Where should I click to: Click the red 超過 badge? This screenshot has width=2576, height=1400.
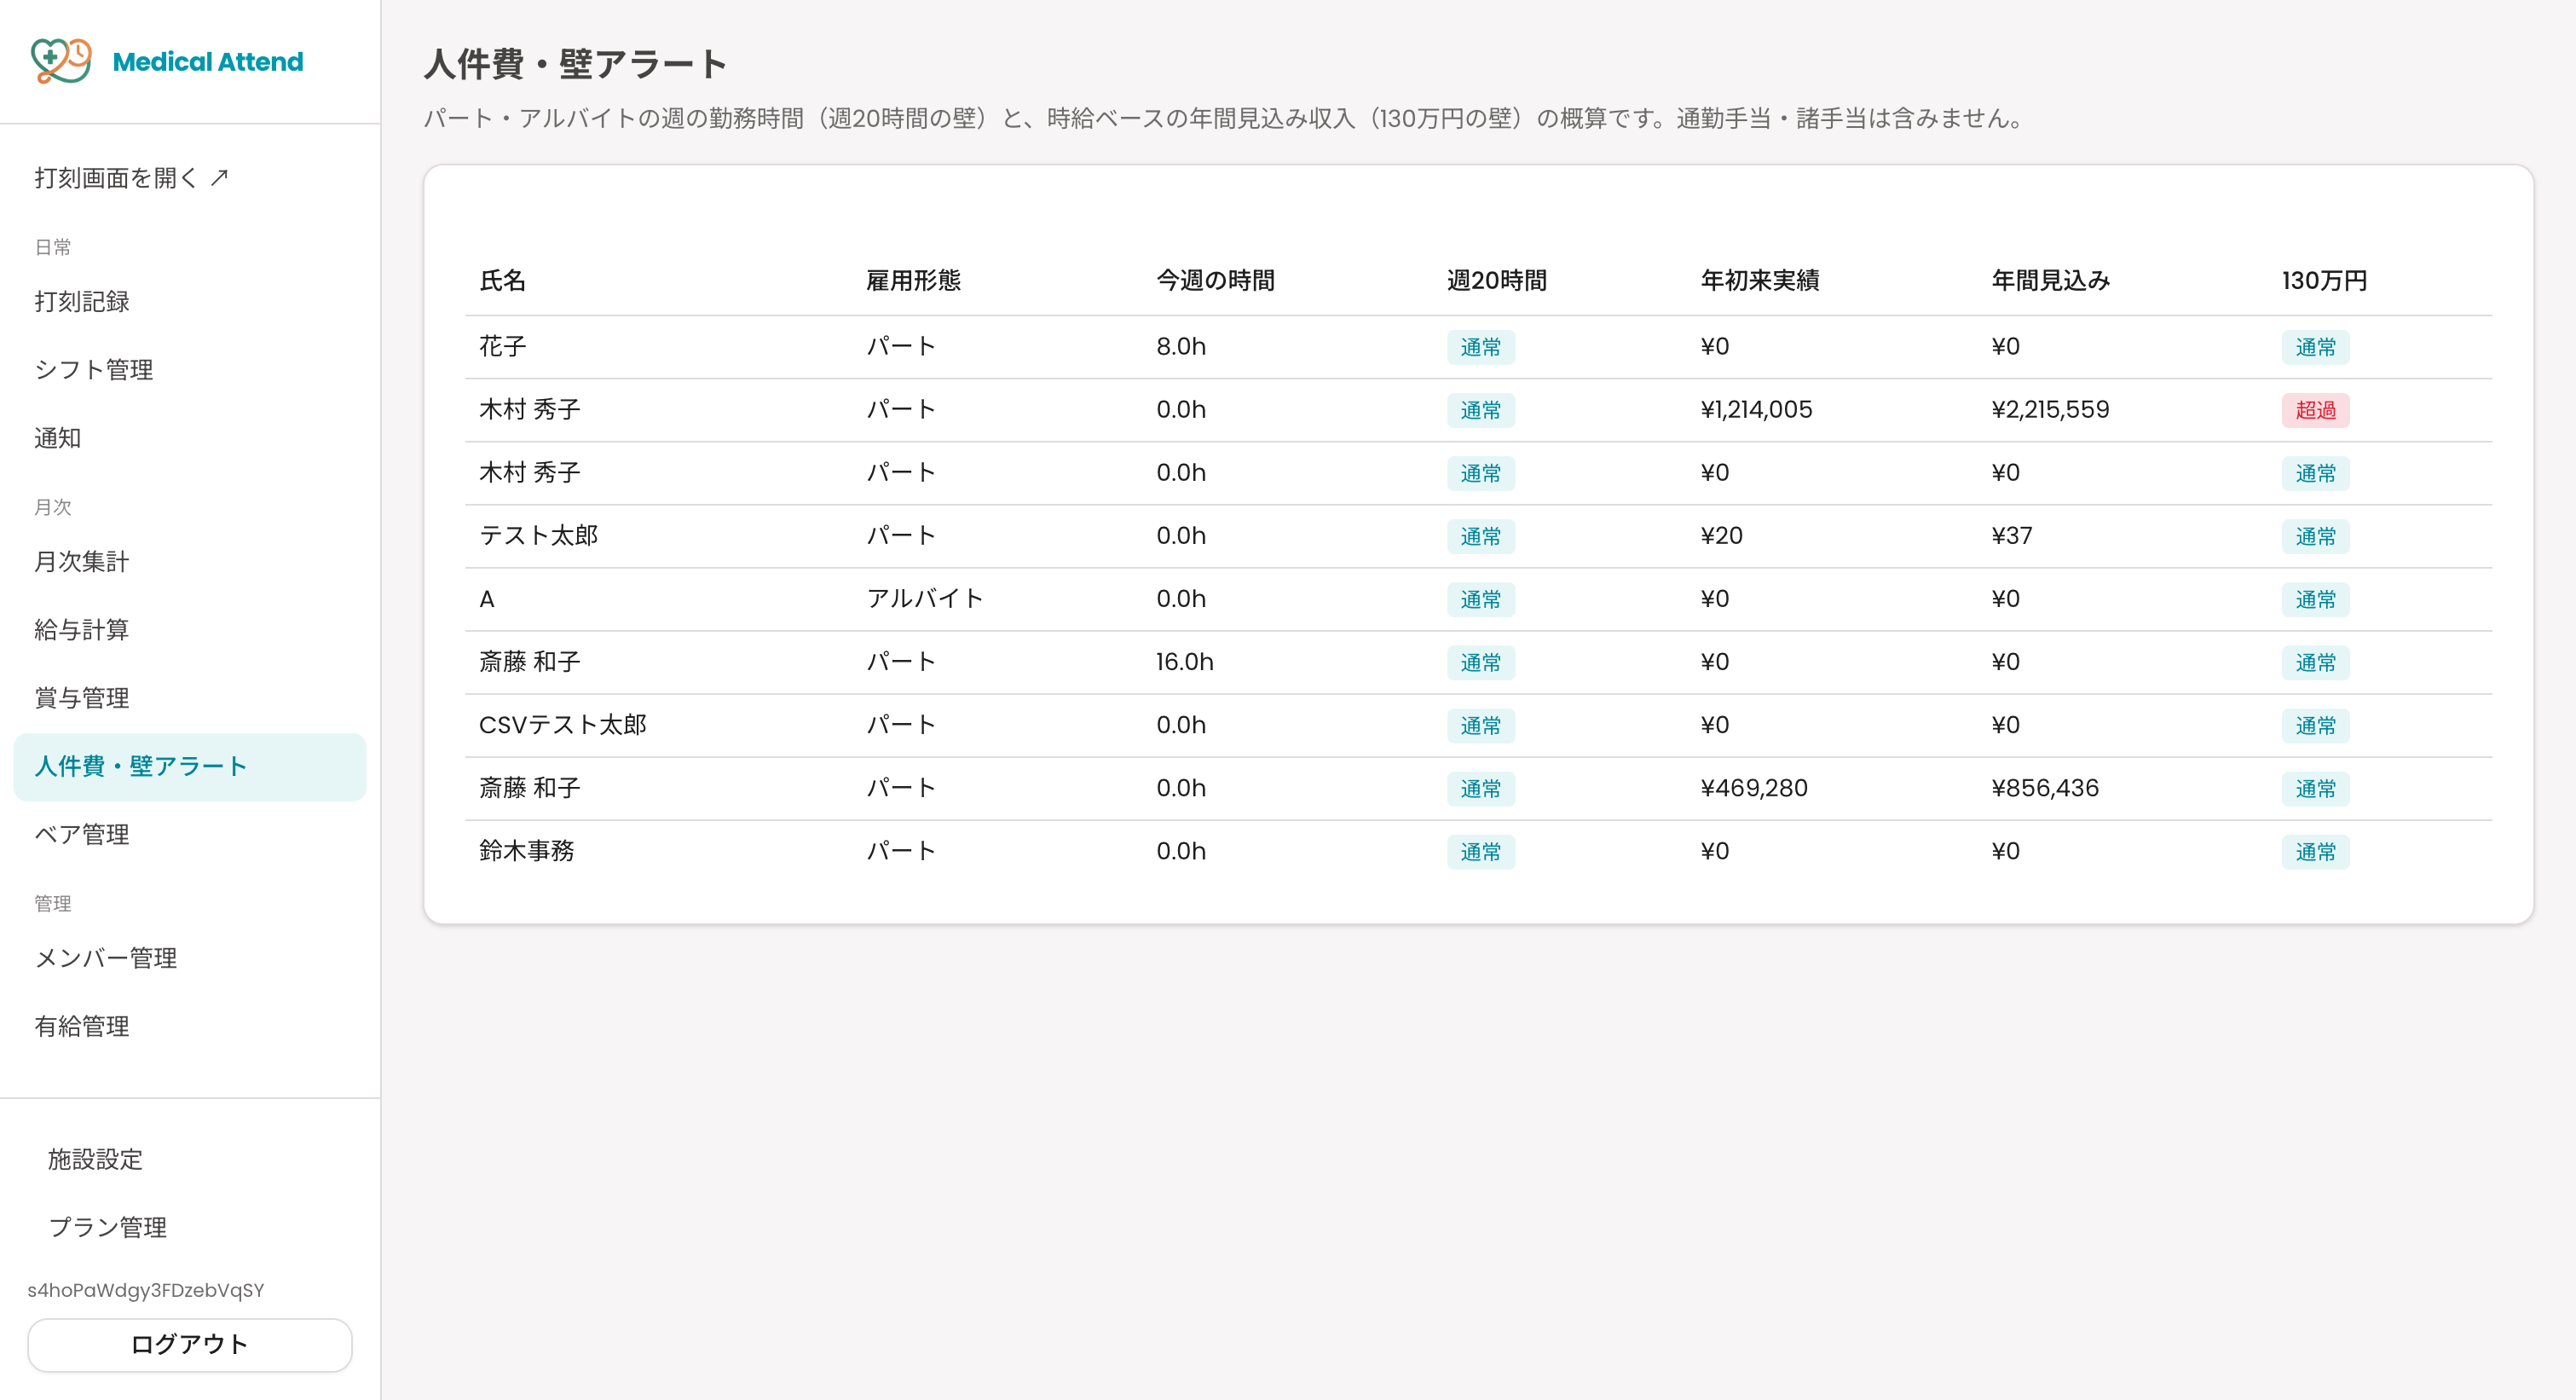[x=2315, y=410]
